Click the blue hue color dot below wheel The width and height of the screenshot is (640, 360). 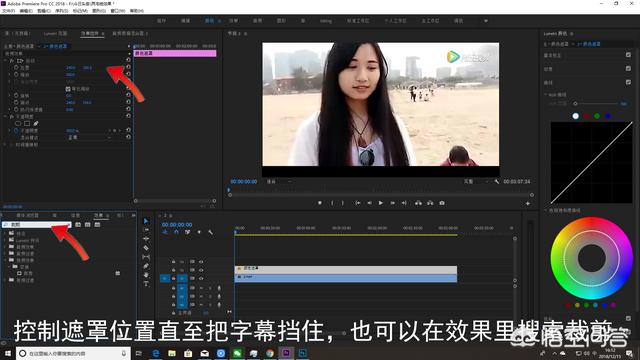pos(604,305)
